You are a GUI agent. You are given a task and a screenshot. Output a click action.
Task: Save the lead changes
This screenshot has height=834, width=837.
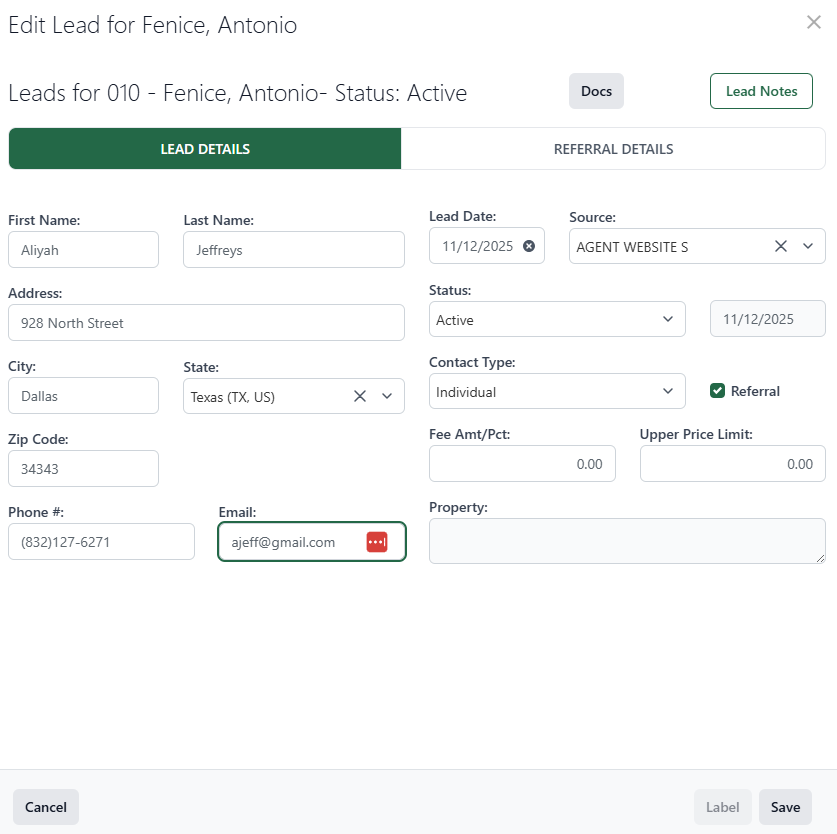[x=785, y=807]
